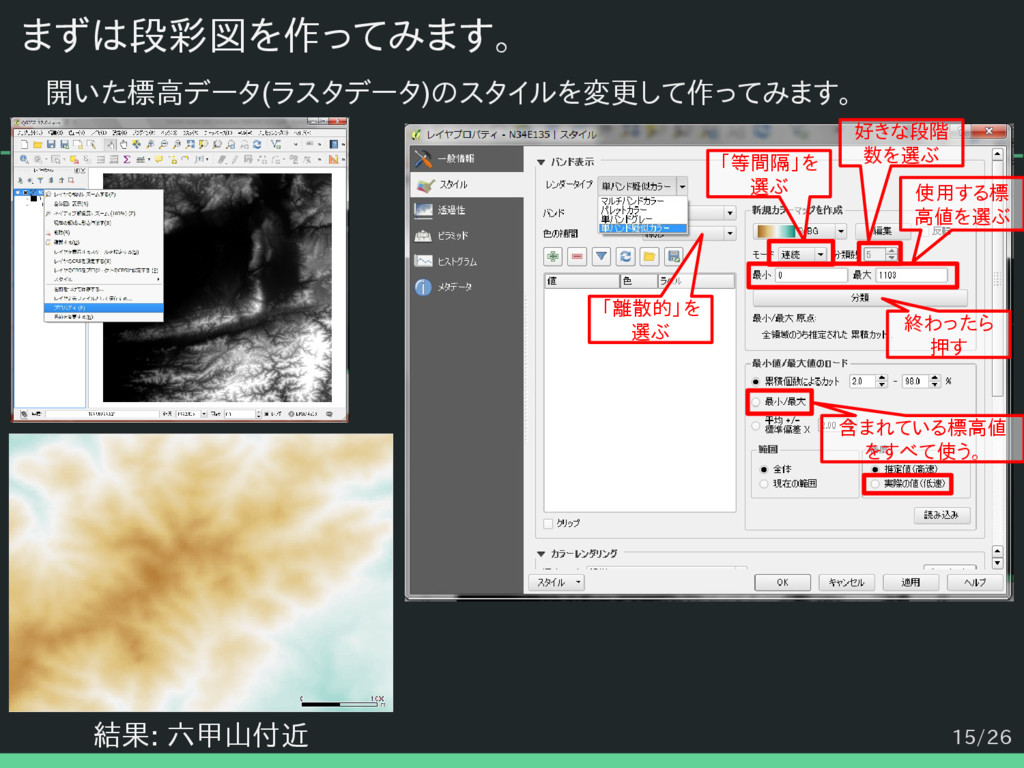
Task: Open the モード dropdown showing 連続
Action: click(x=803, y=254)
